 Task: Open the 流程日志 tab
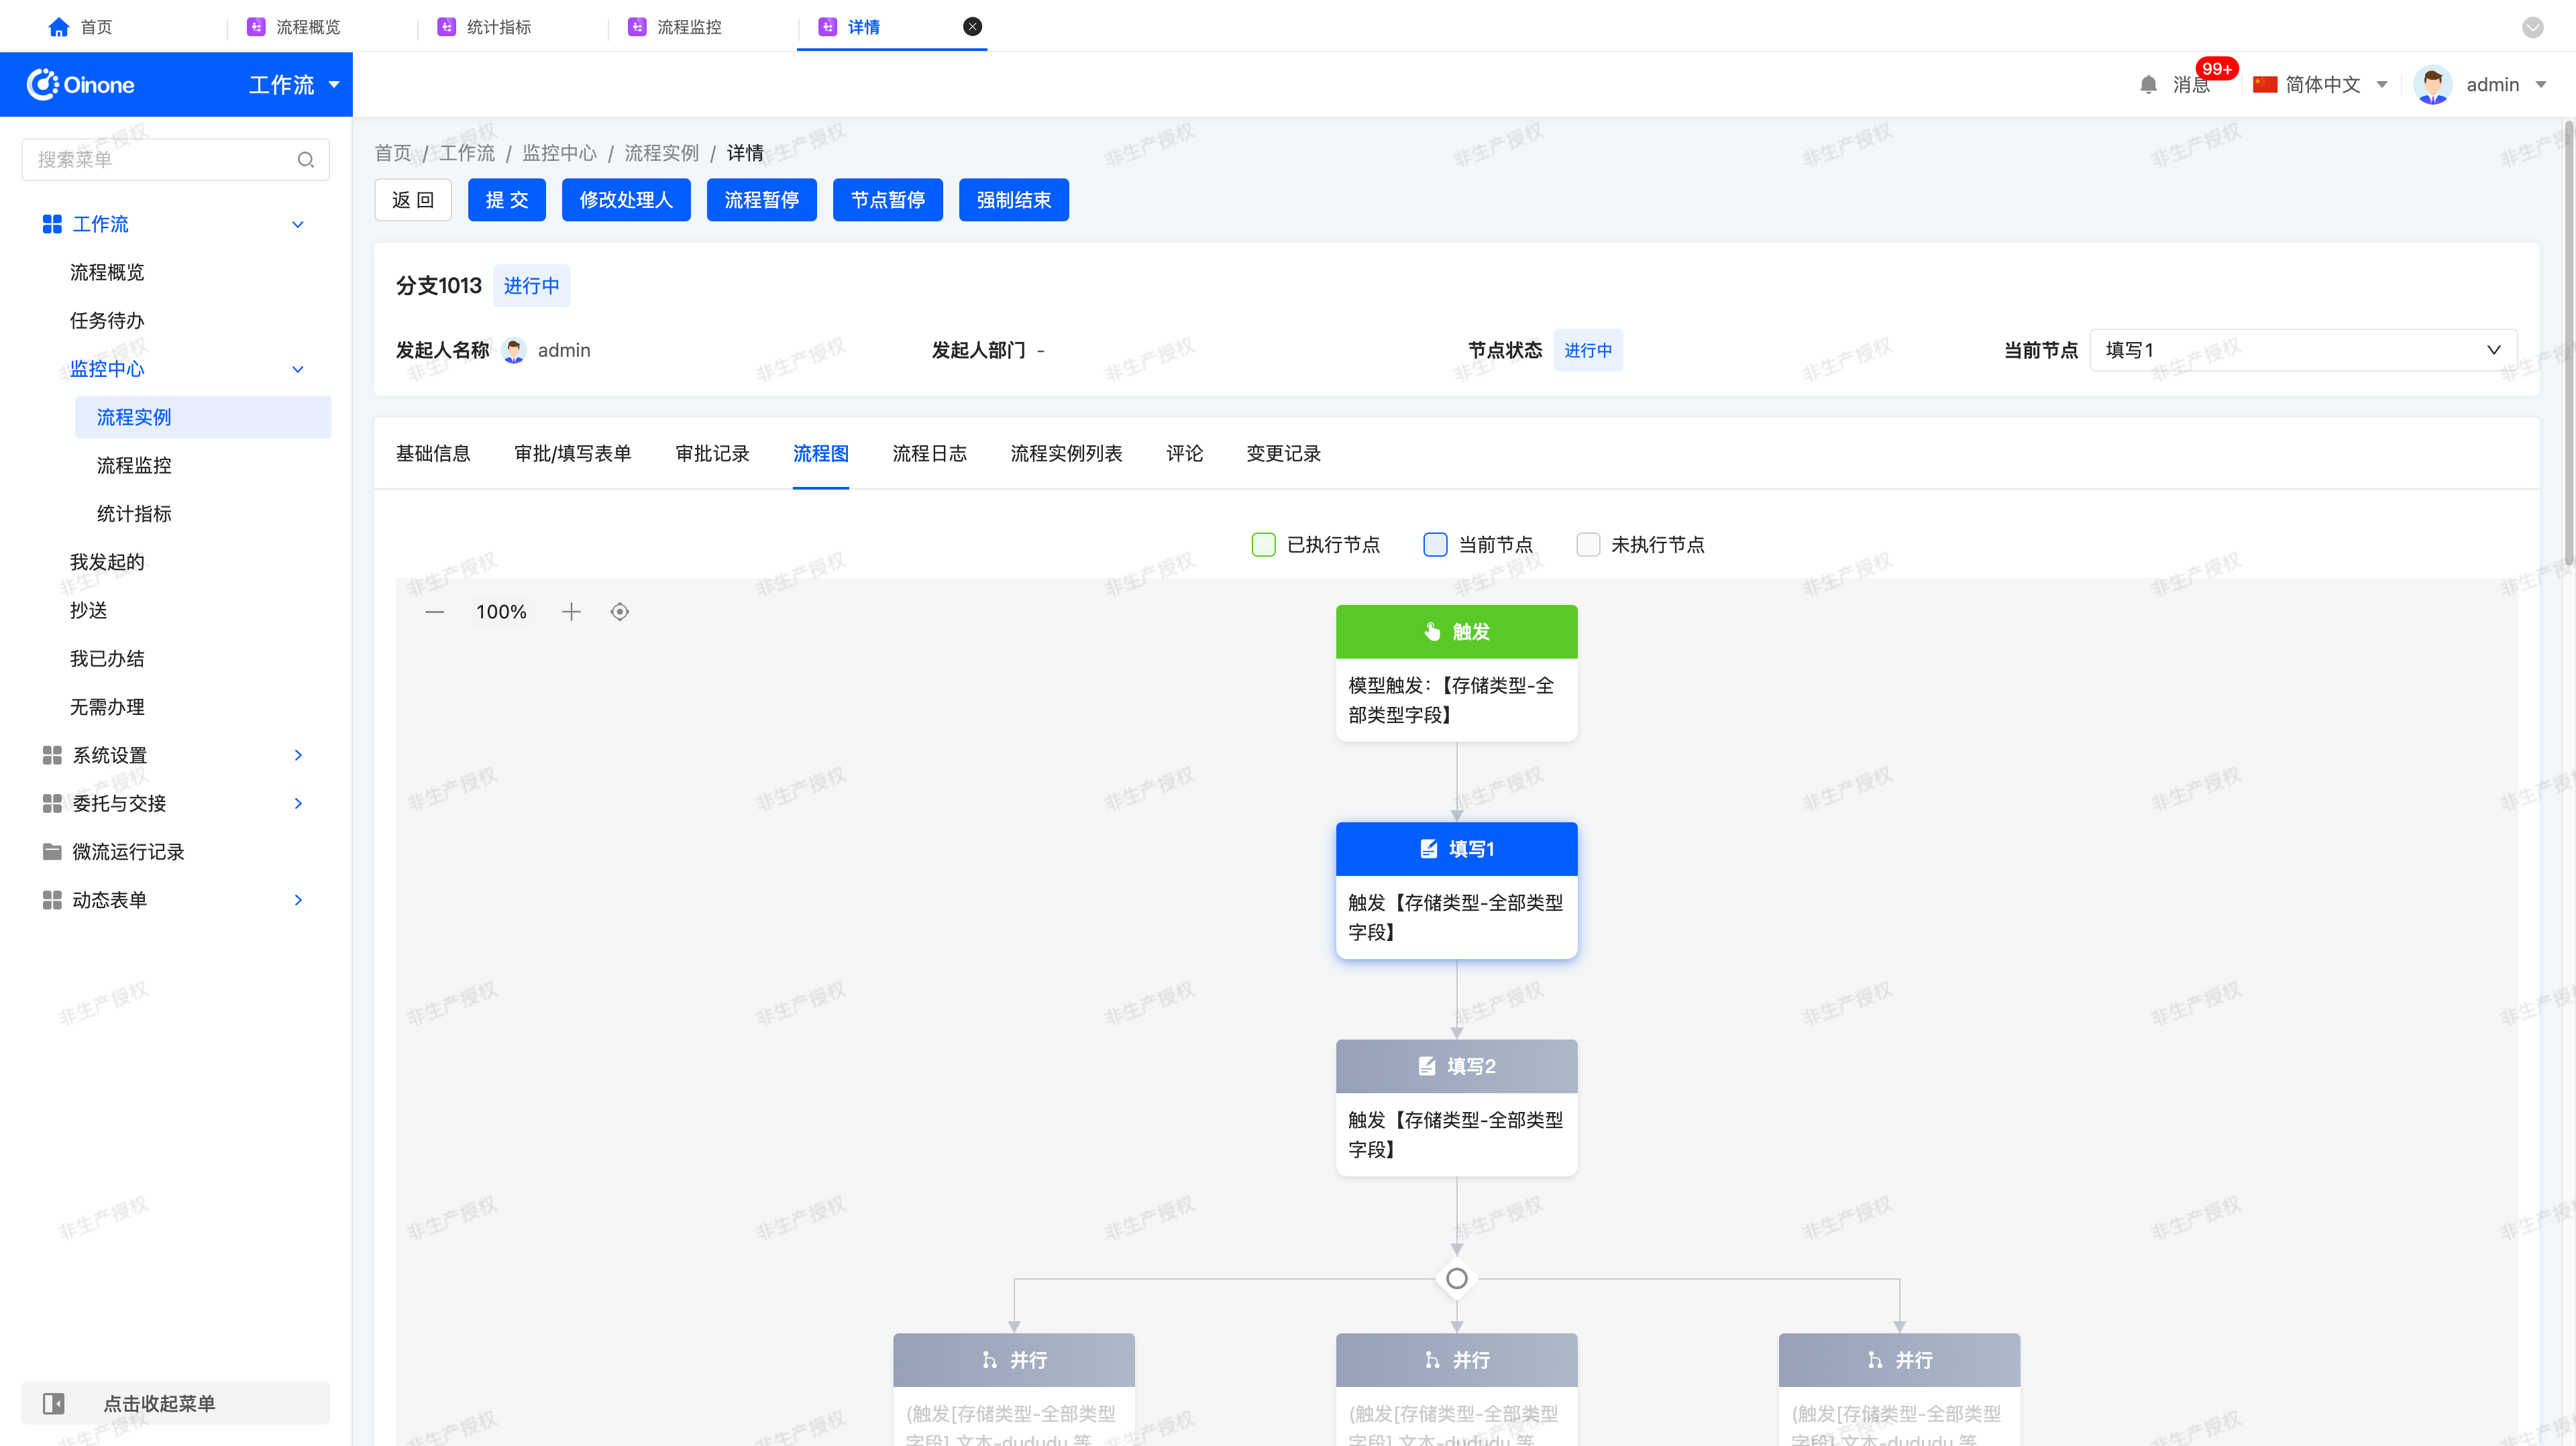pos(929,454)
